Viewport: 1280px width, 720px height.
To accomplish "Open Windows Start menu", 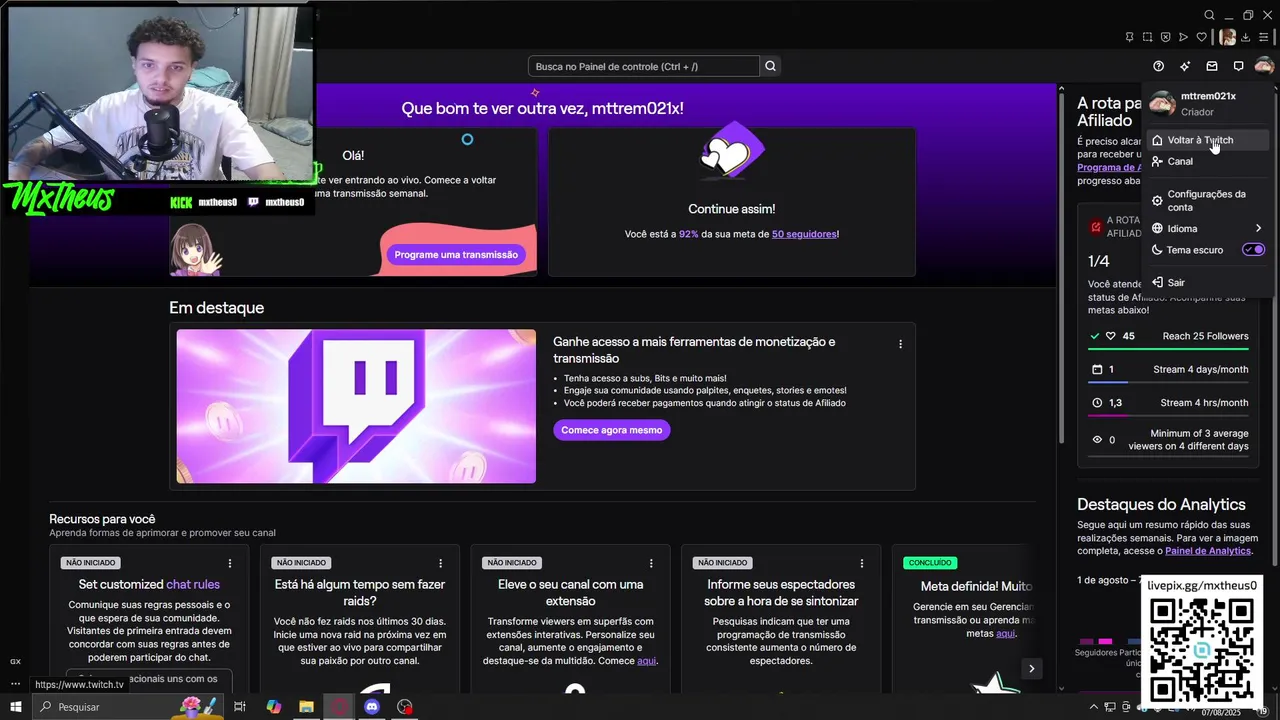I will point(15,707).
